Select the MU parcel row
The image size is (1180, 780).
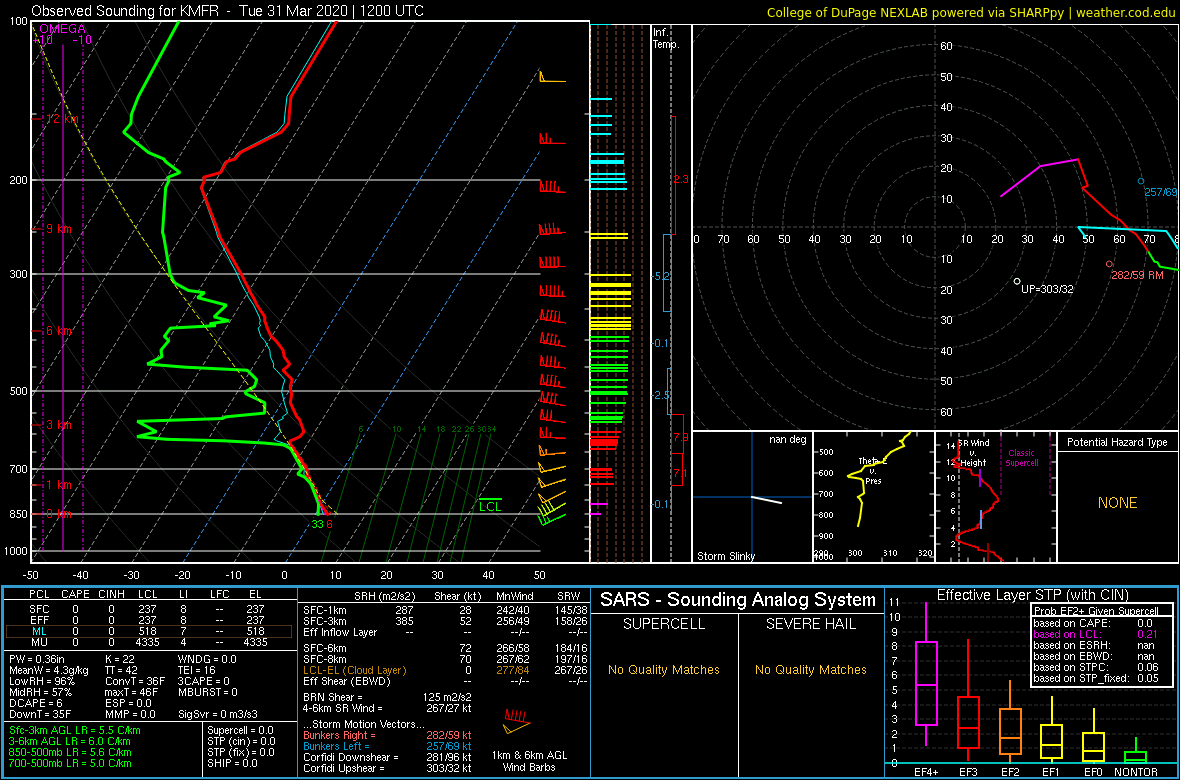pyautogui.click(x=150, y=644)
